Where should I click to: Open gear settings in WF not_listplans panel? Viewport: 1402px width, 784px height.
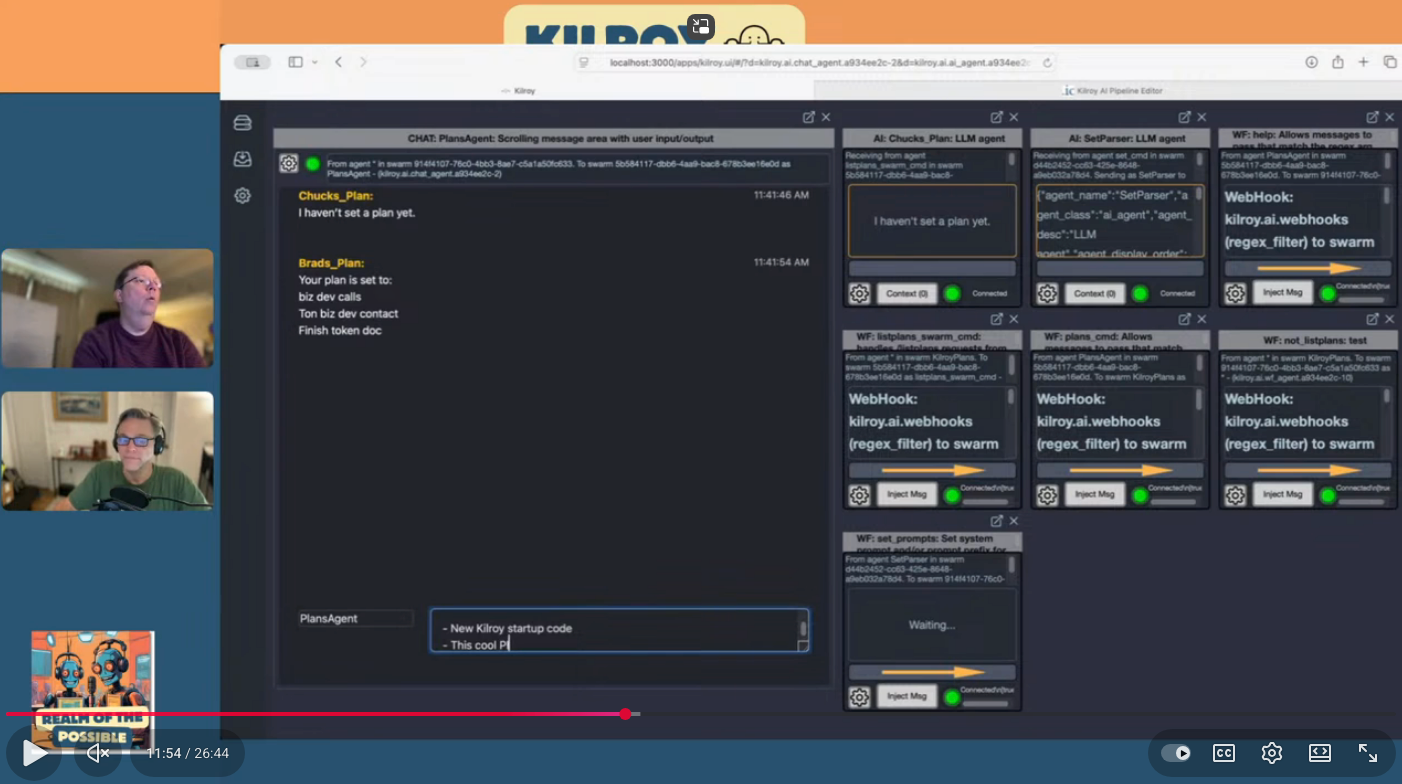1235,495
